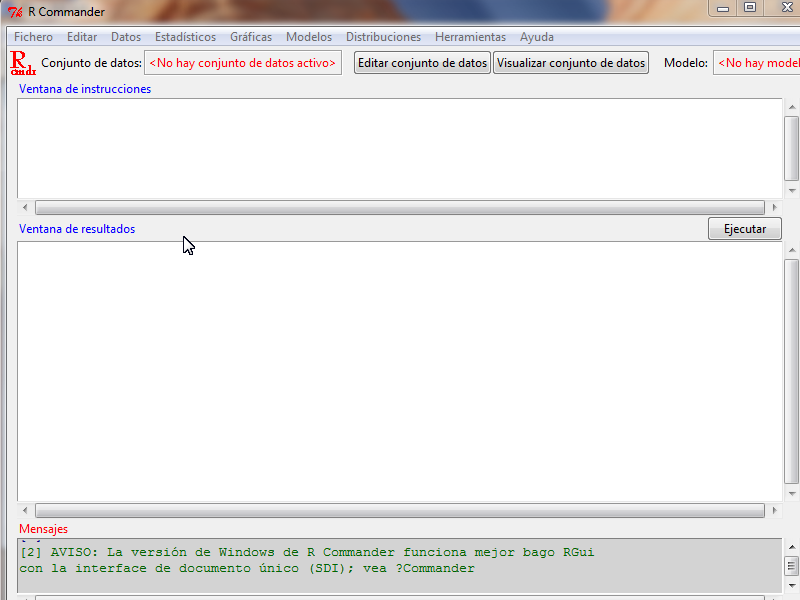Click the active model selector button
The width and height of the screenshot is (800, 600).
[757, 63]
